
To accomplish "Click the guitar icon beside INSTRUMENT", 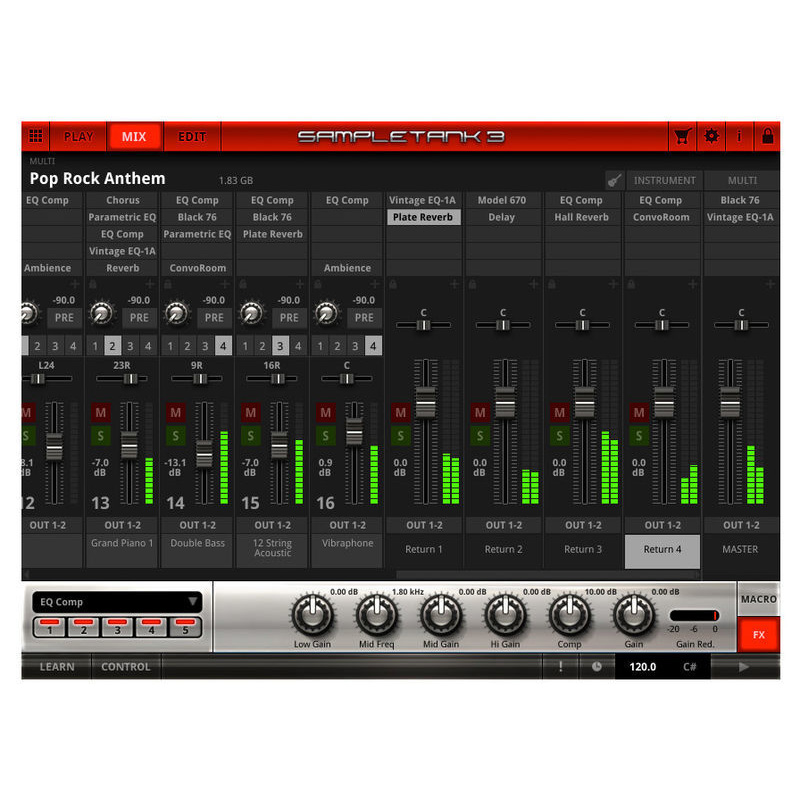I will coord(615,180).
